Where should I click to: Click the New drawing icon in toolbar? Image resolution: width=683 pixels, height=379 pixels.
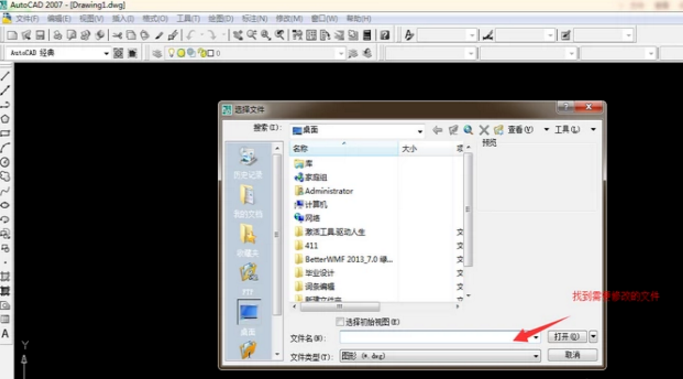(12, 35)
